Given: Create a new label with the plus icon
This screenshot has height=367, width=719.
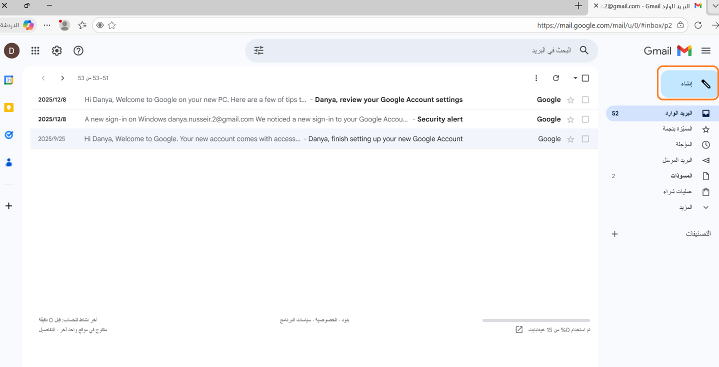Looking at the screenshot, I should (x=615, y=234).
